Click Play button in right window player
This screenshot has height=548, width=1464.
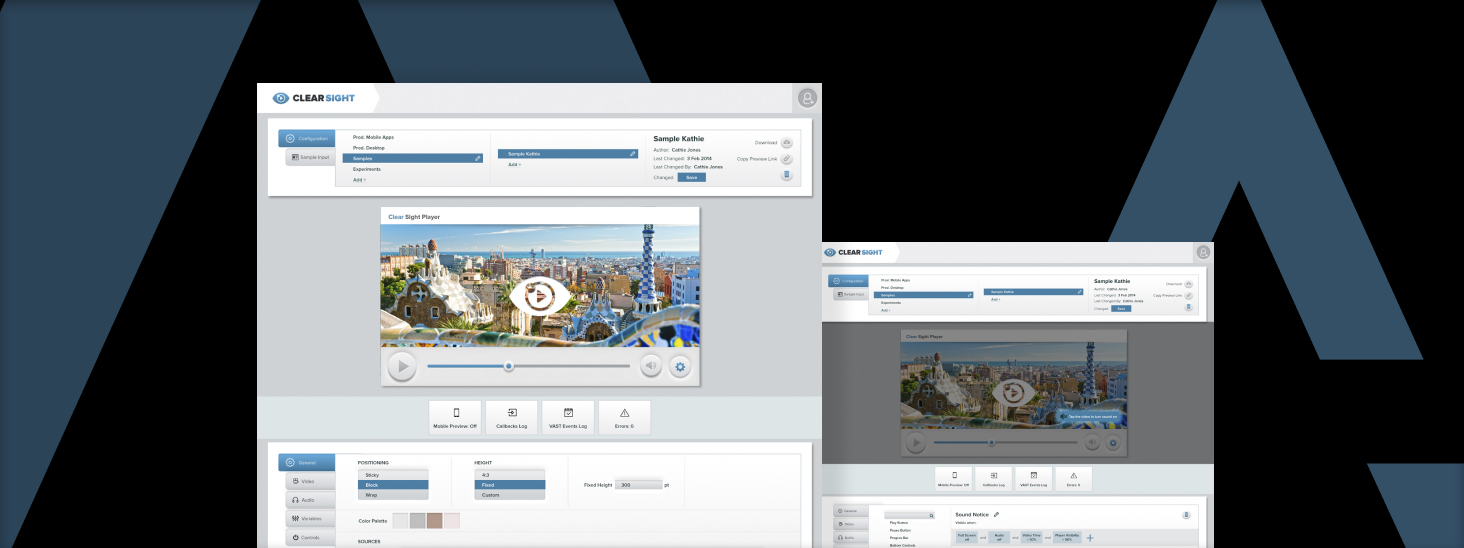915,442
